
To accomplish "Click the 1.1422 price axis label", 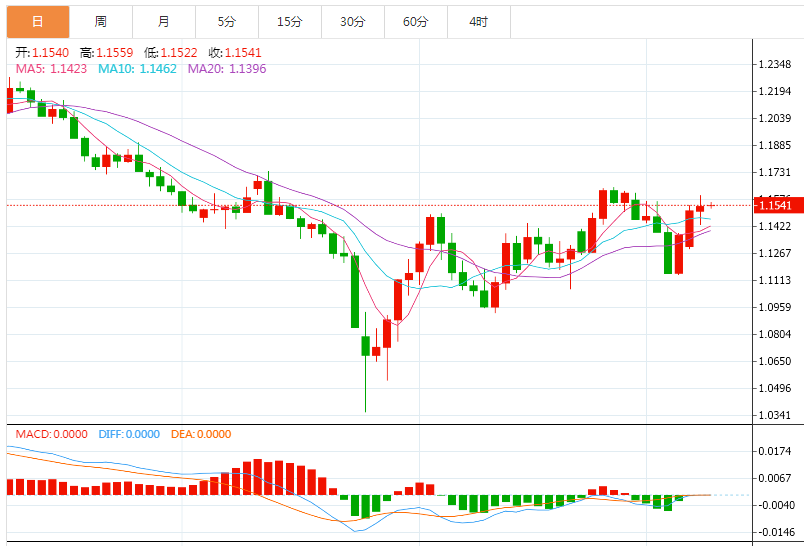I will pyautogui.click(x=775, y=226).
